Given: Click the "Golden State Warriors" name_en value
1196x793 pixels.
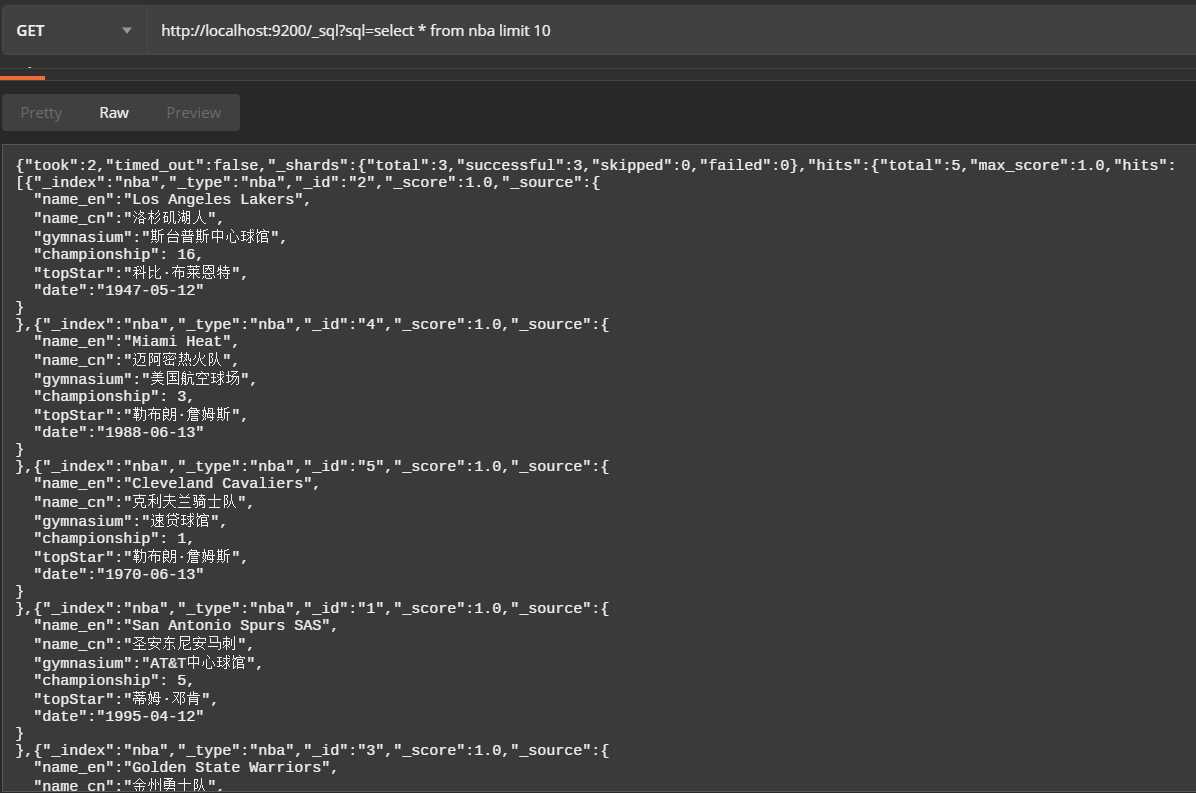Looking at the screenshot, I should (227, 766).
